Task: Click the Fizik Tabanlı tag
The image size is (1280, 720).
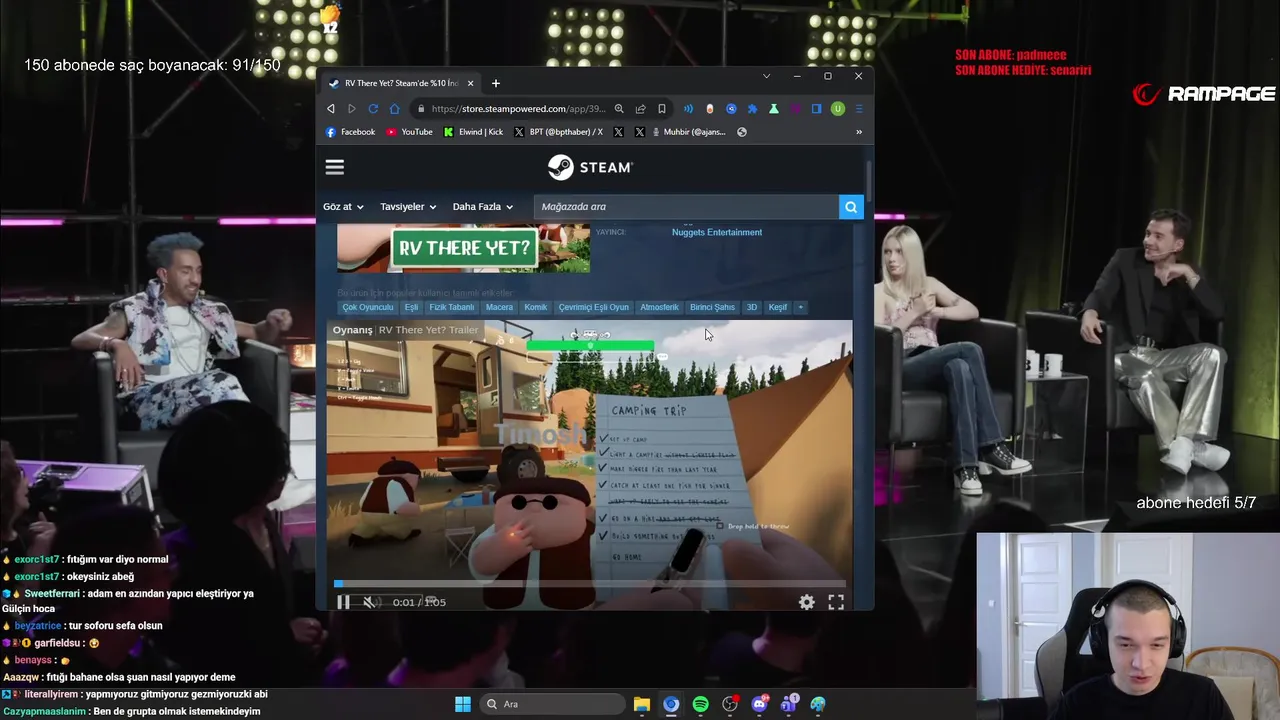Action: 452,307
